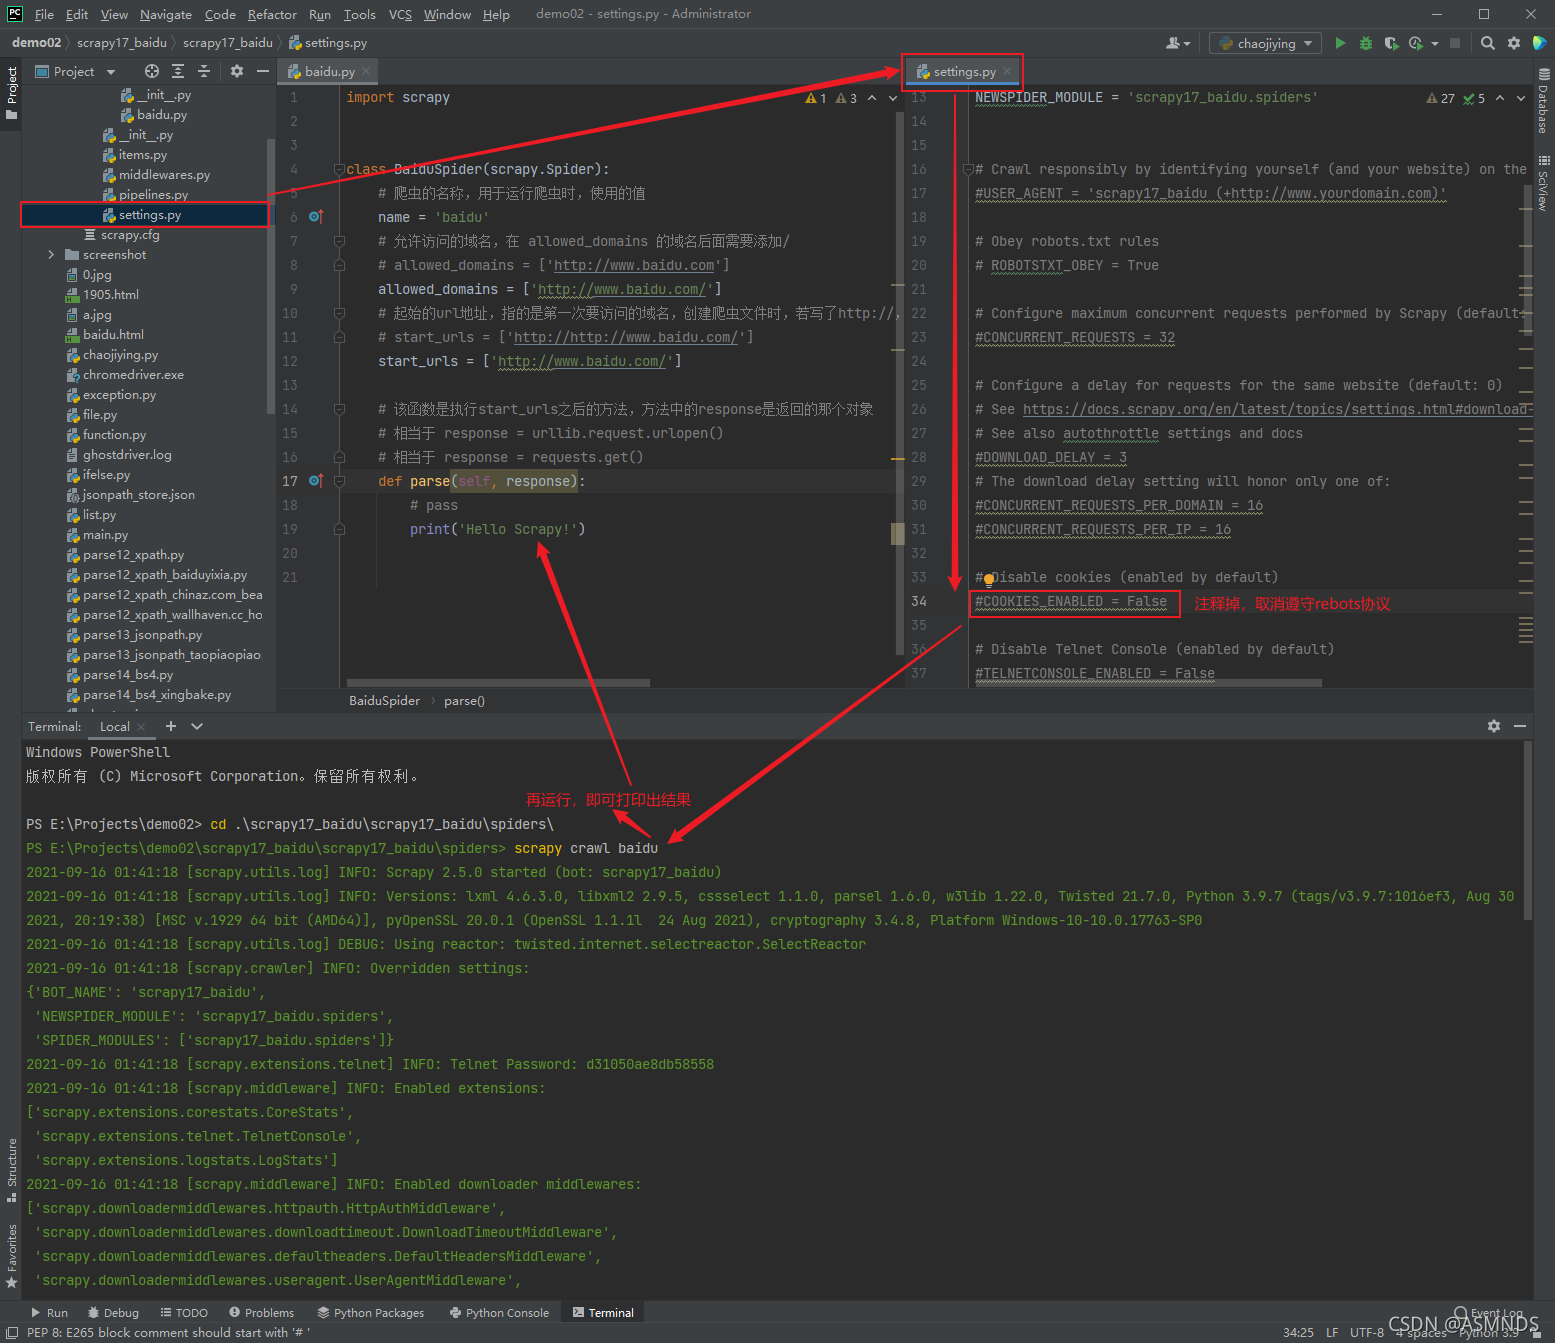Fold the BaiduSpider class block
1555x1343 pixels.
click(x=339, y=169)
